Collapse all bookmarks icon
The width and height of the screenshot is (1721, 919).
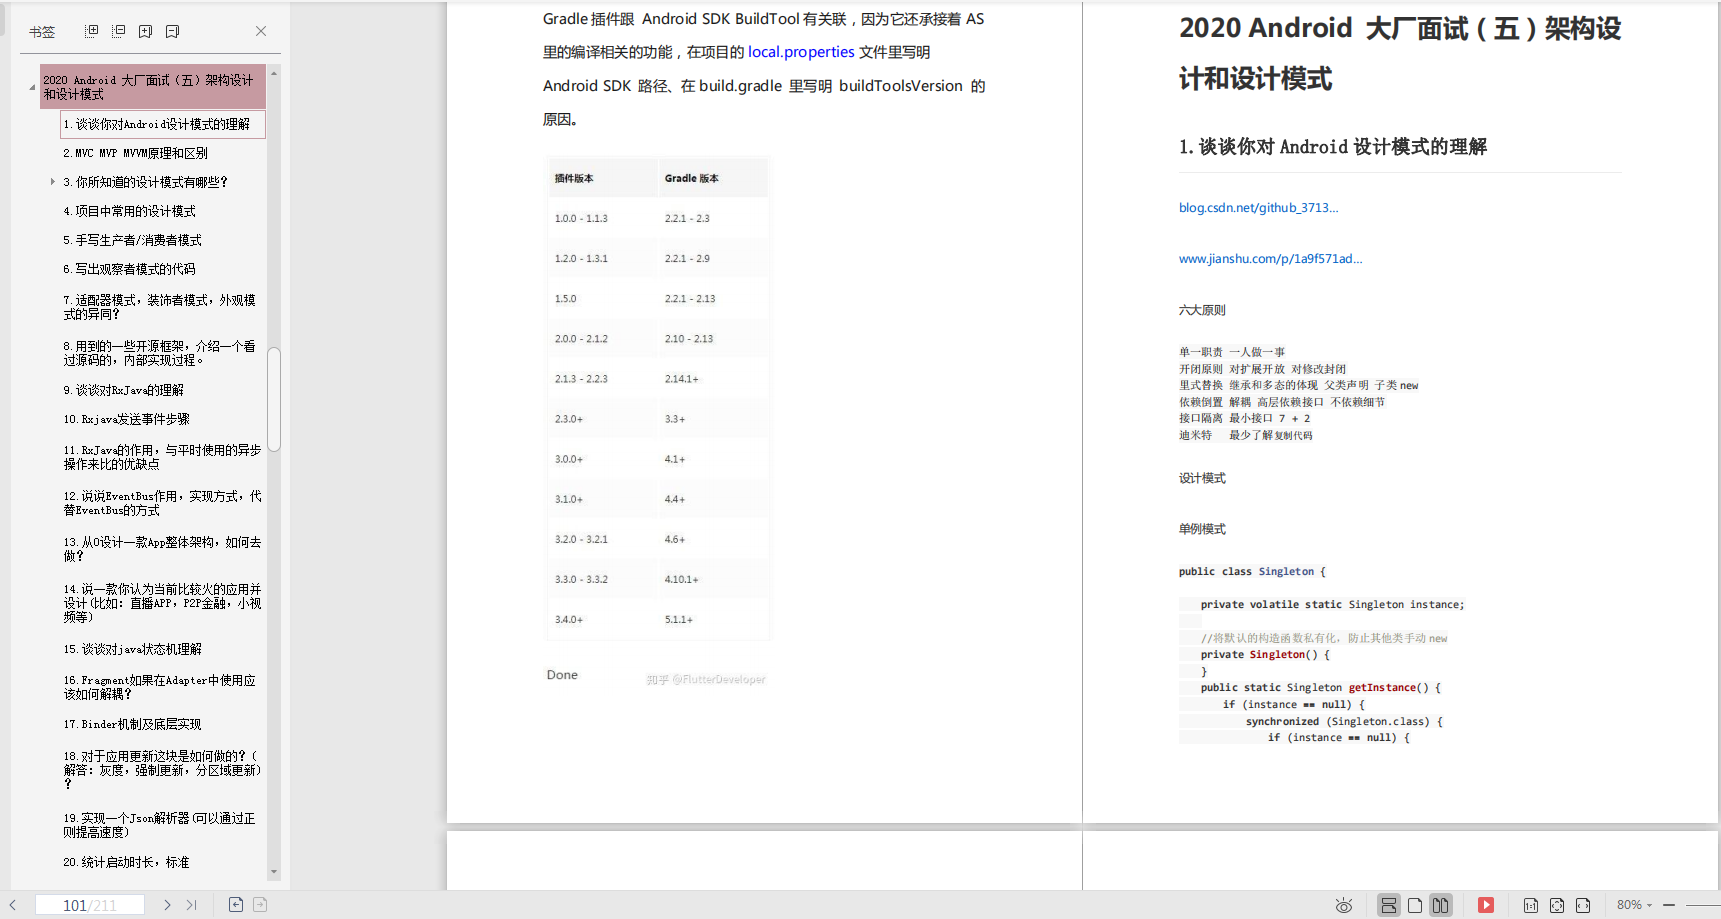click(x=119, y=31)
